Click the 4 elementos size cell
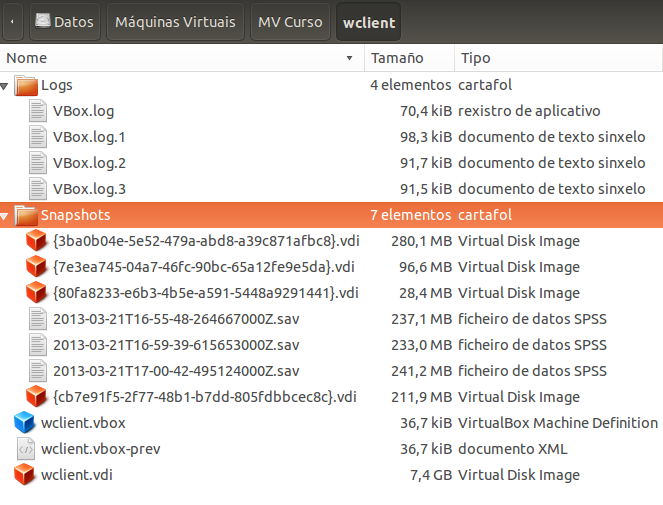Image resolution: width=663 pixels, height=505 pixels. tap(411, 85)
